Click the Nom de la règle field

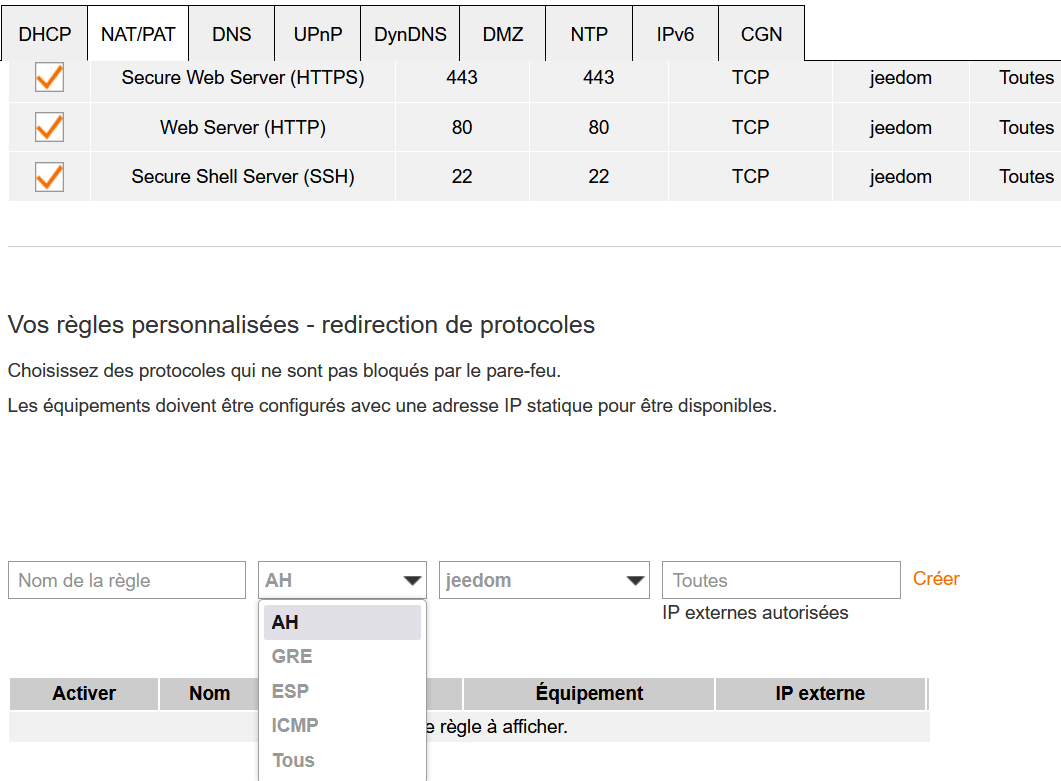(x=127, y=580)
